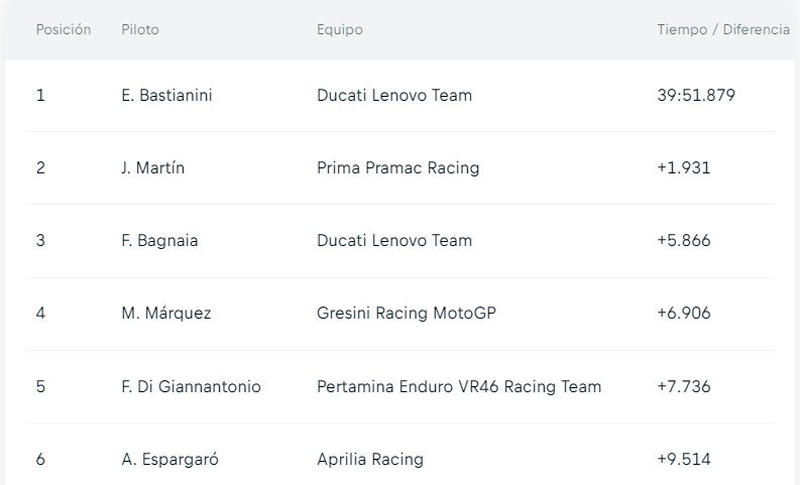Click Pertamina Enduro VR46 Racing Team
Viewport: 800px width, 485px height.
459,386
